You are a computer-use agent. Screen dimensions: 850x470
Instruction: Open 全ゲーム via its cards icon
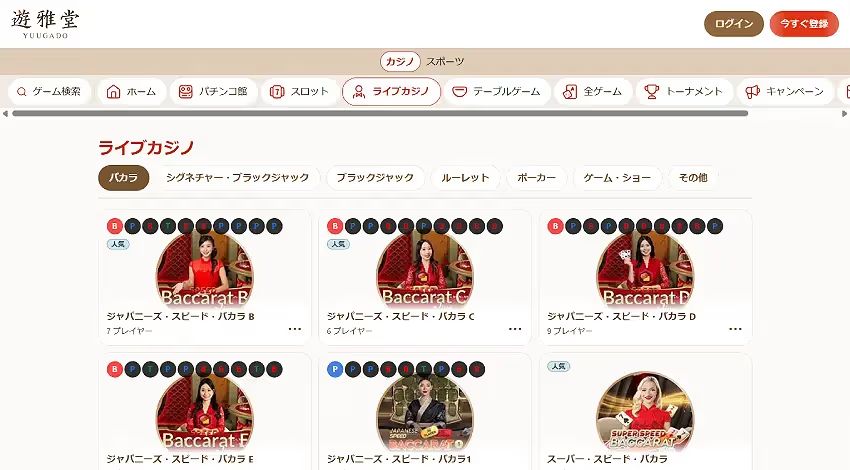[570, 92]
